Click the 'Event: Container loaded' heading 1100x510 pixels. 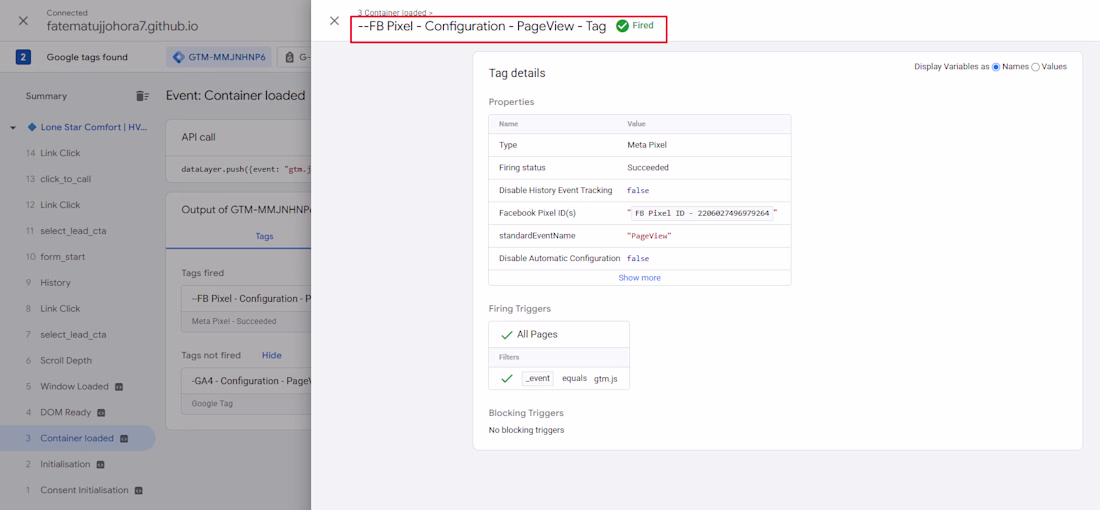point(236,95)
